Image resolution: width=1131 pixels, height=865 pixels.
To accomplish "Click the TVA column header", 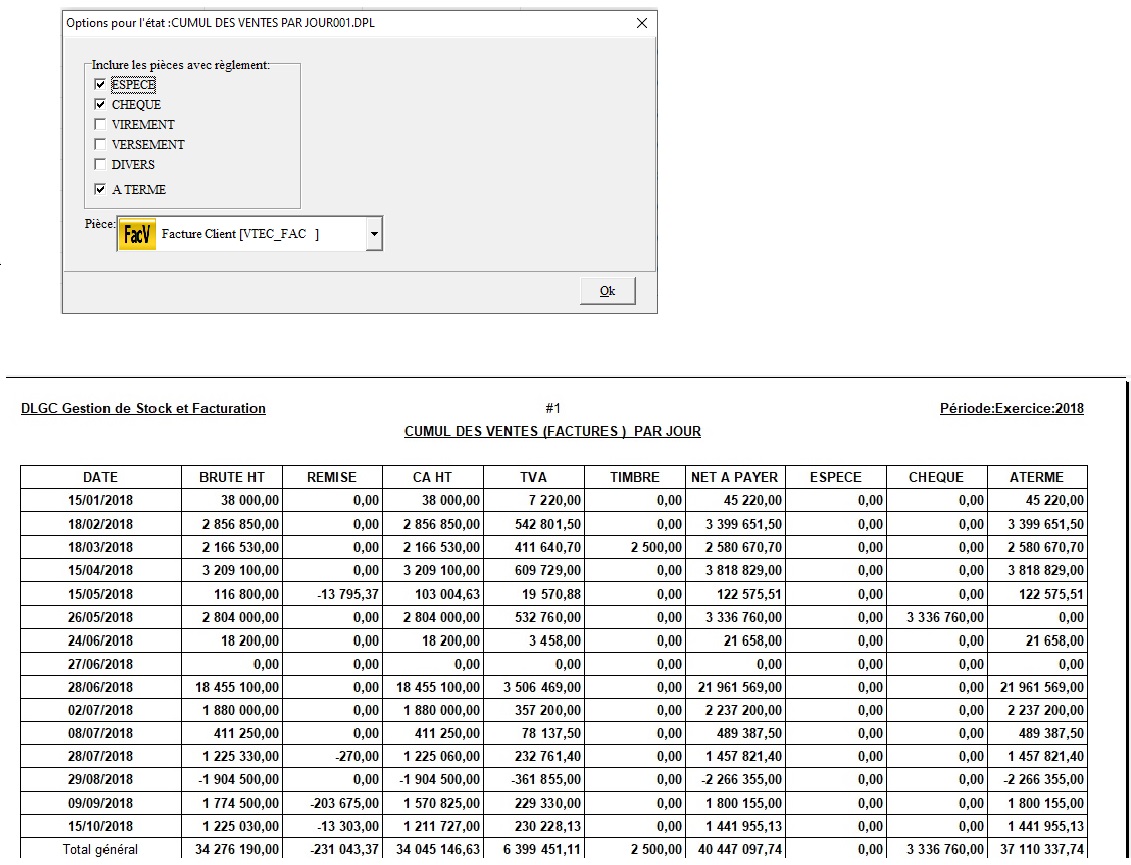I will pyautogui.click(x=534, y=477).
